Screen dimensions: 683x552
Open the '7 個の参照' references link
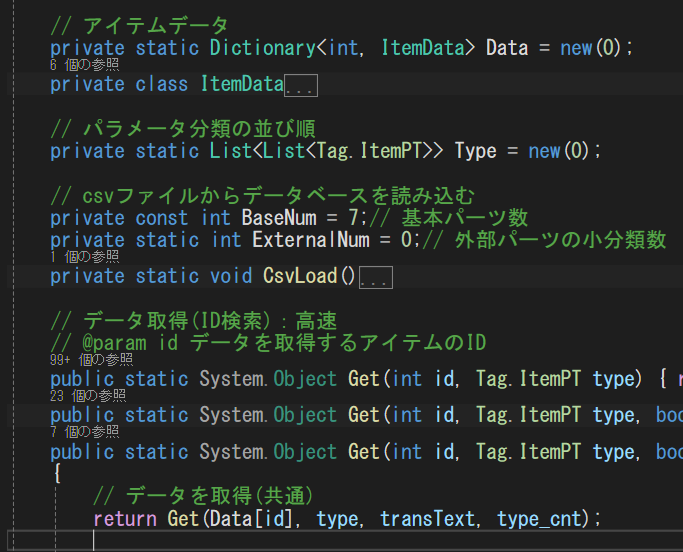coord(85,432)
